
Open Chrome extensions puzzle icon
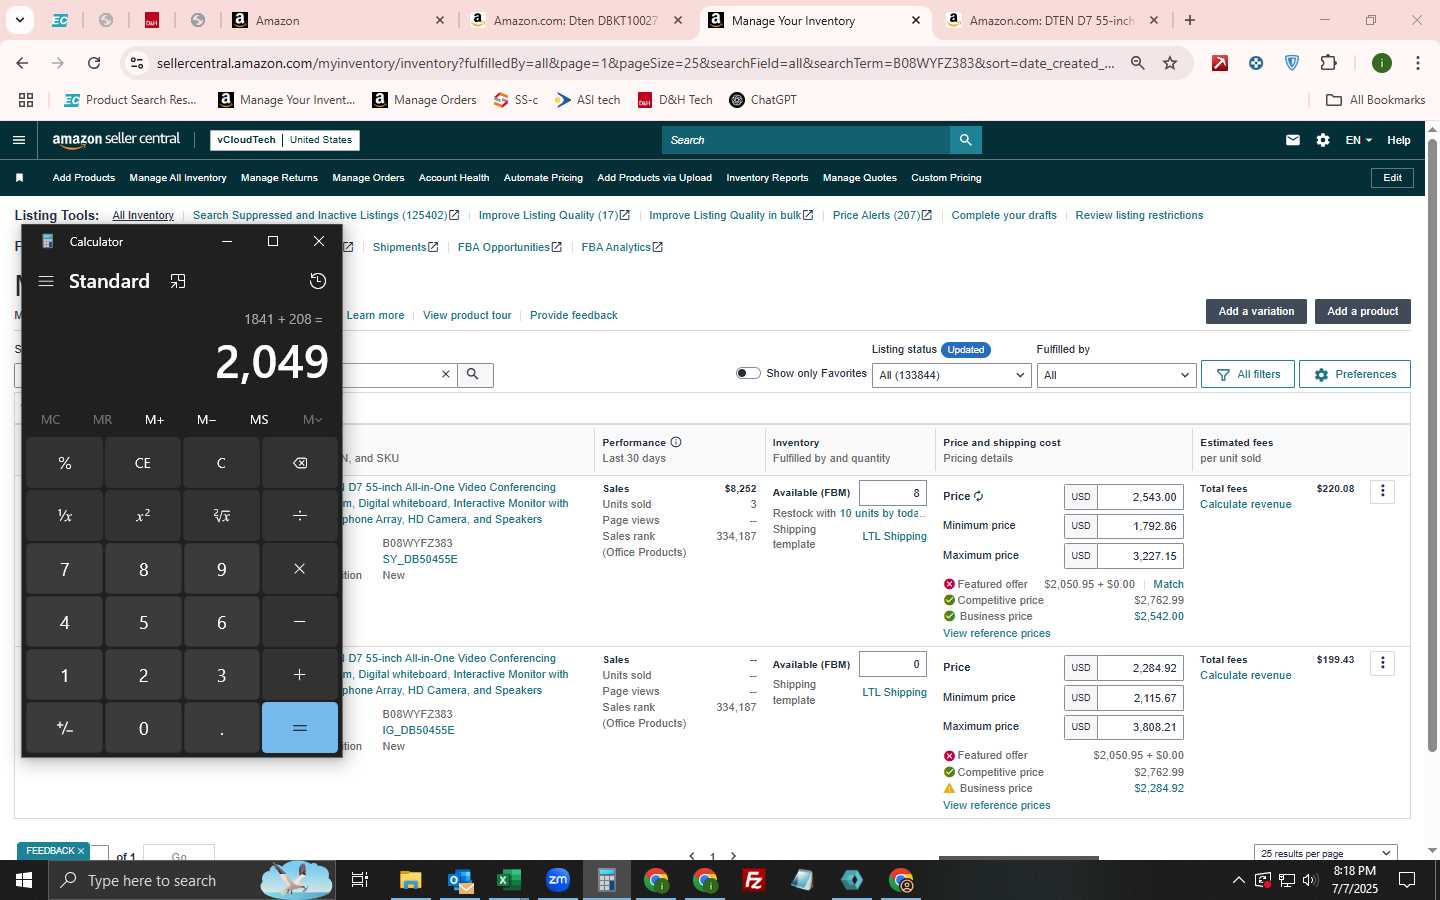[x=1328, y=63]
